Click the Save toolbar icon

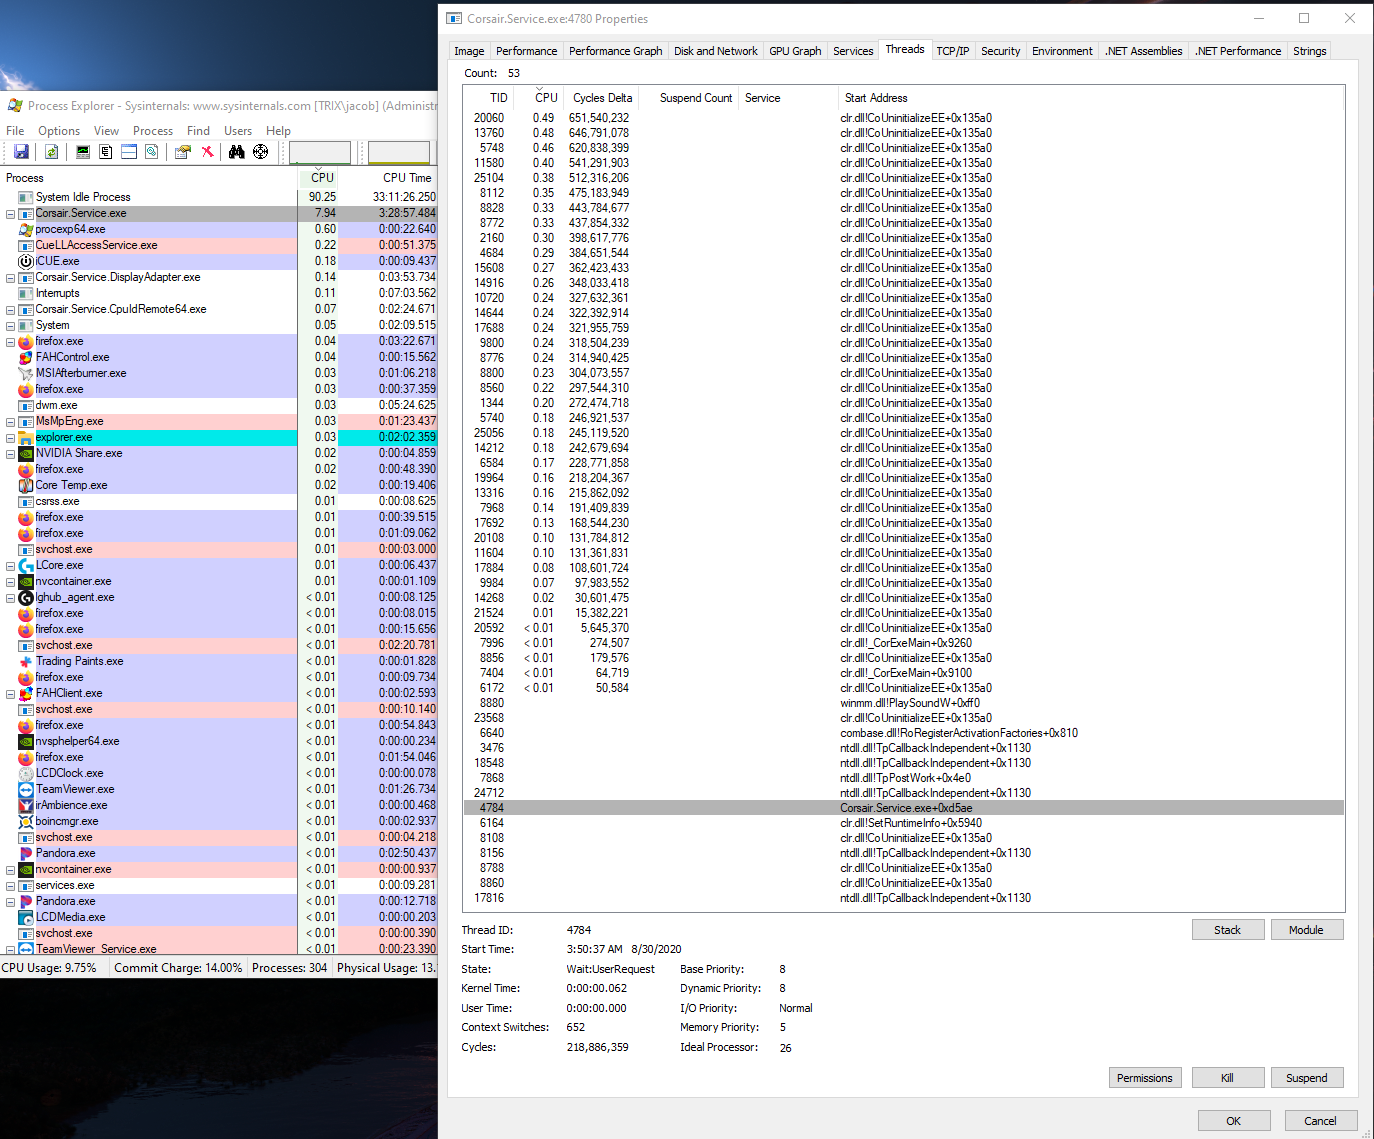(21, 152)
